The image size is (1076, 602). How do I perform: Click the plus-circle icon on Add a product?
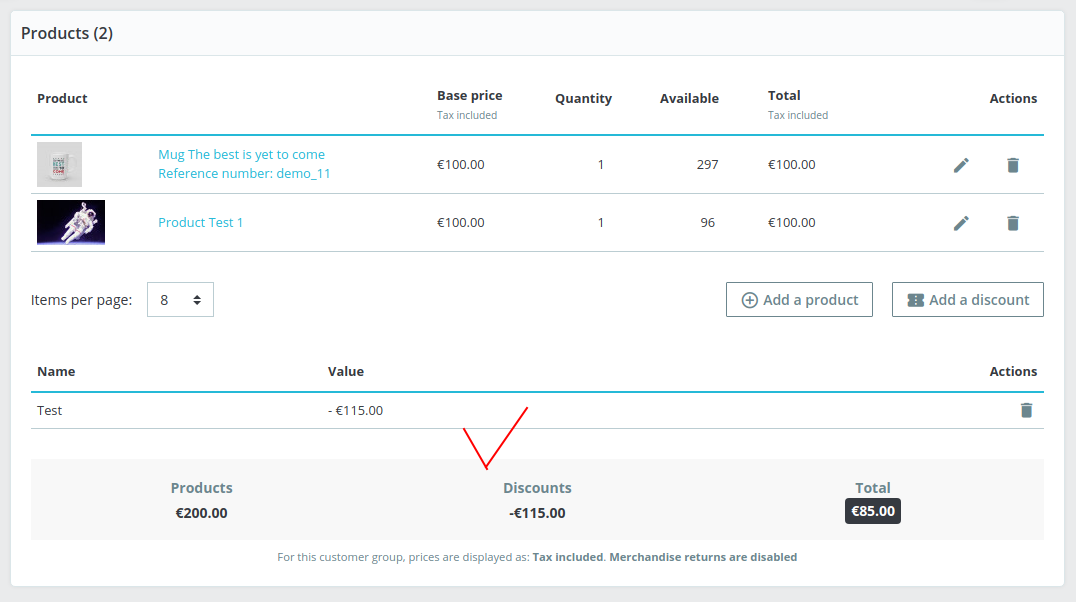(748, 299)
